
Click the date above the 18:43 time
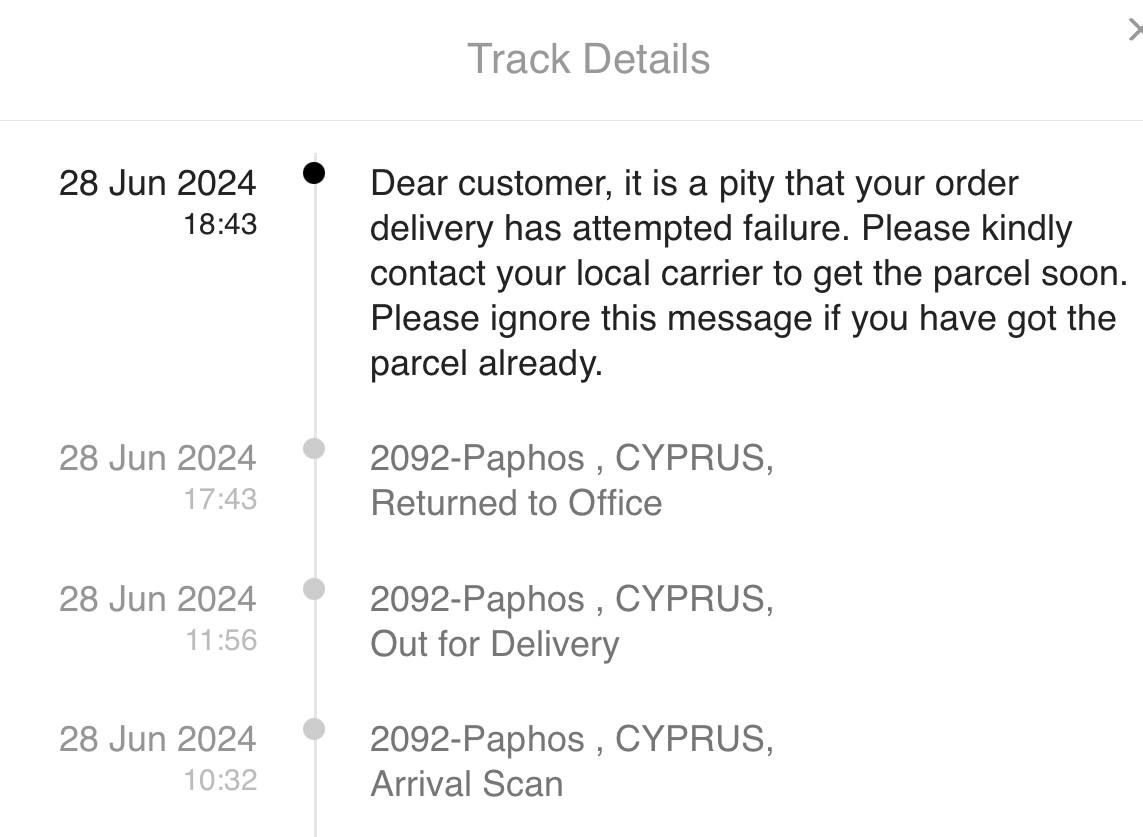(157, 184)
